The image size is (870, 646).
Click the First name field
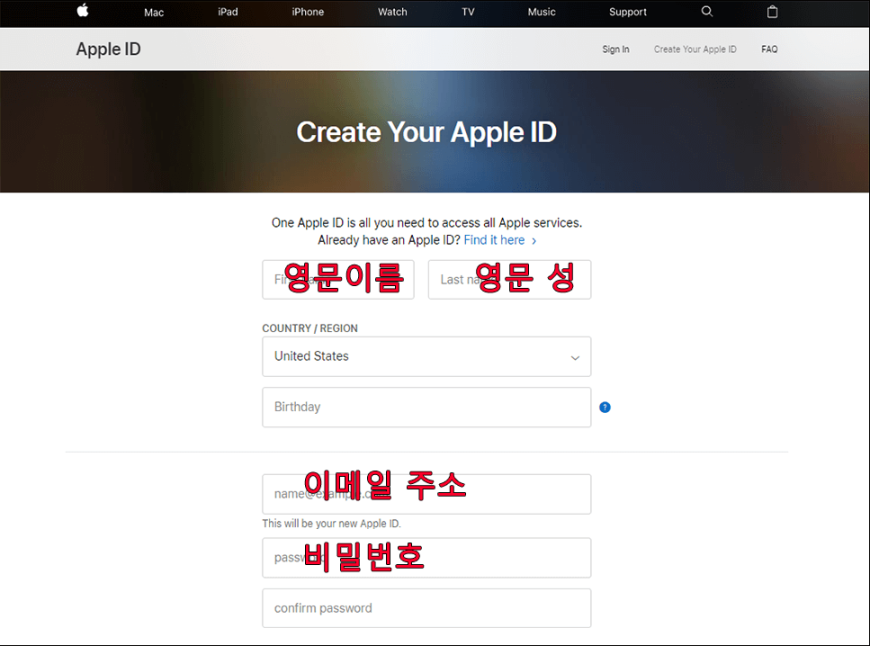(x=338, y=280)
